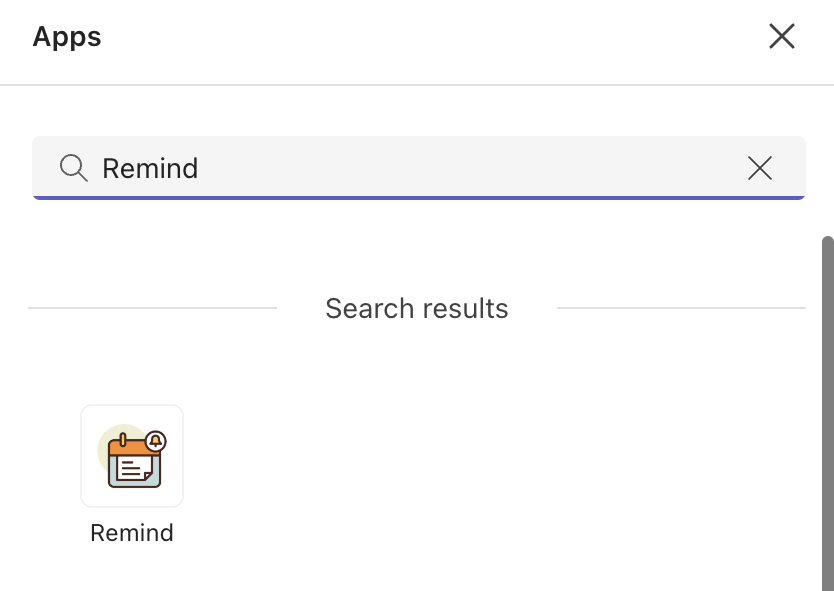Click the bell badge on Remind icon
This screenshot has width=834, height=591.
pos(155,438)
